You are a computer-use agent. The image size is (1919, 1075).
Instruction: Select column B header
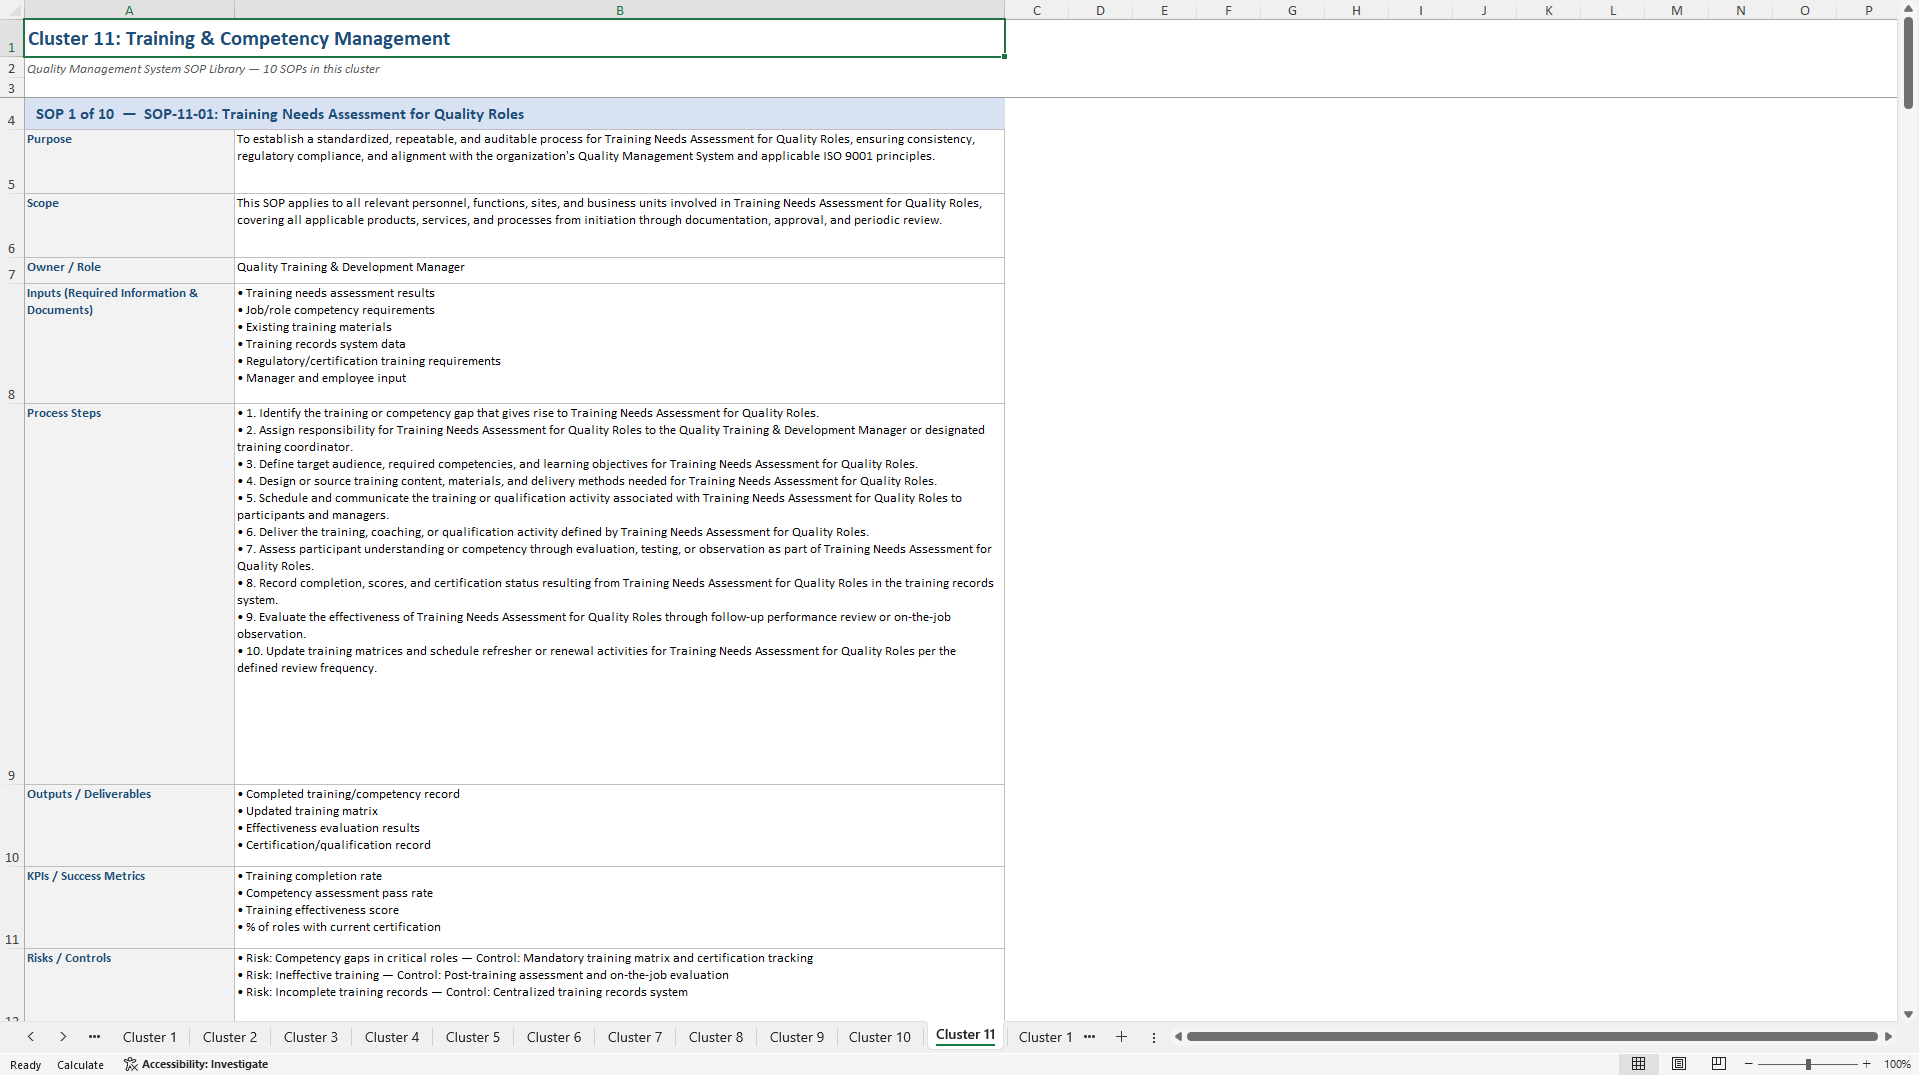click(620, 10)
